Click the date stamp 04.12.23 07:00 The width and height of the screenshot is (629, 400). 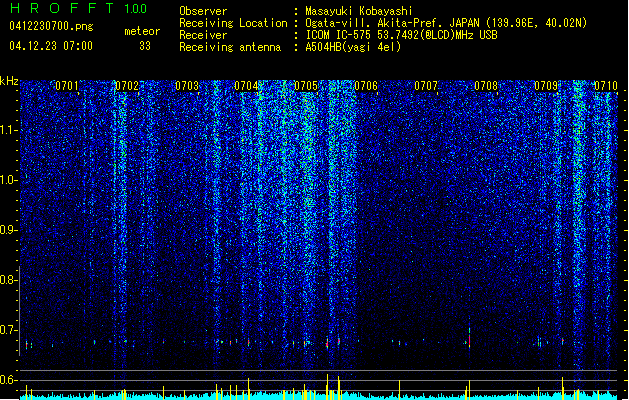pyautogui.click(x=51, y=46)
